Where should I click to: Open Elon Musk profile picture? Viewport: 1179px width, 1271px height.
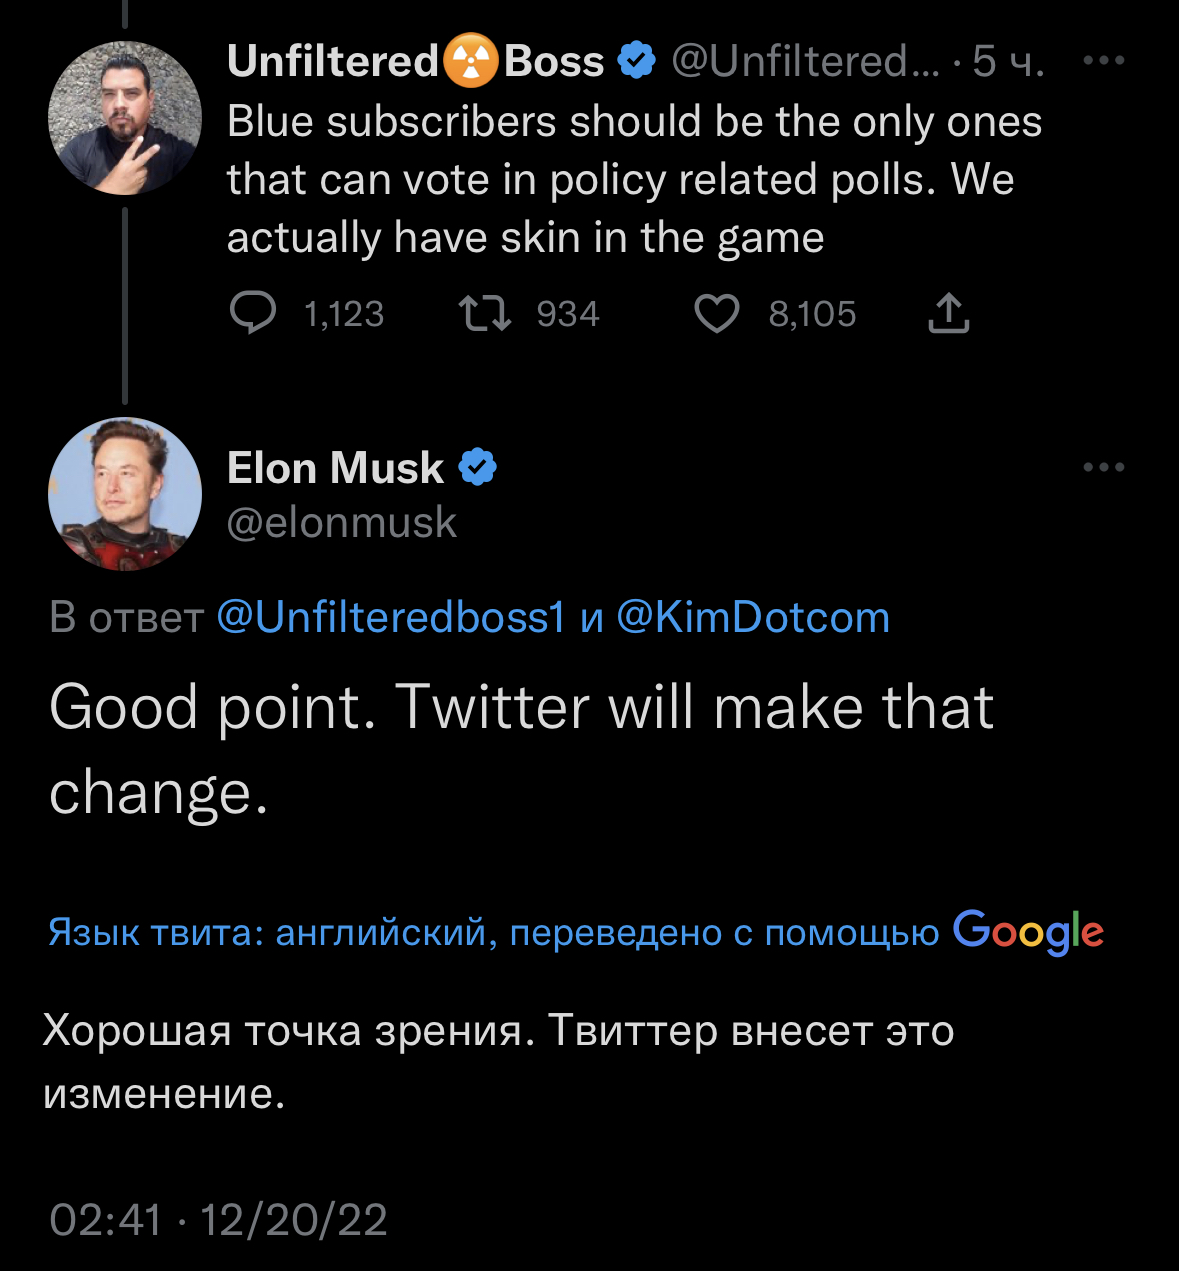tap(125, 494)
